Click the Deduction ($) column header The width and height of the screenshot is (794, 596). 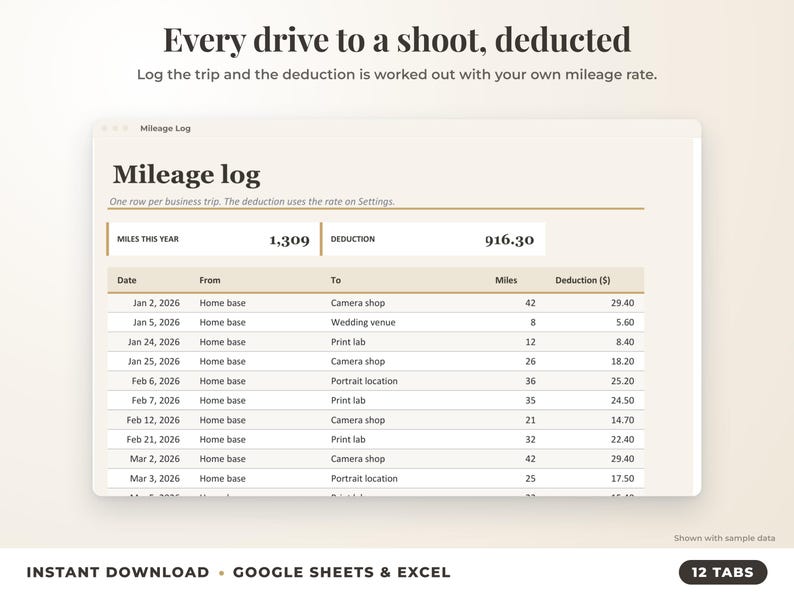pyautogui.click(x=582, y=280)
